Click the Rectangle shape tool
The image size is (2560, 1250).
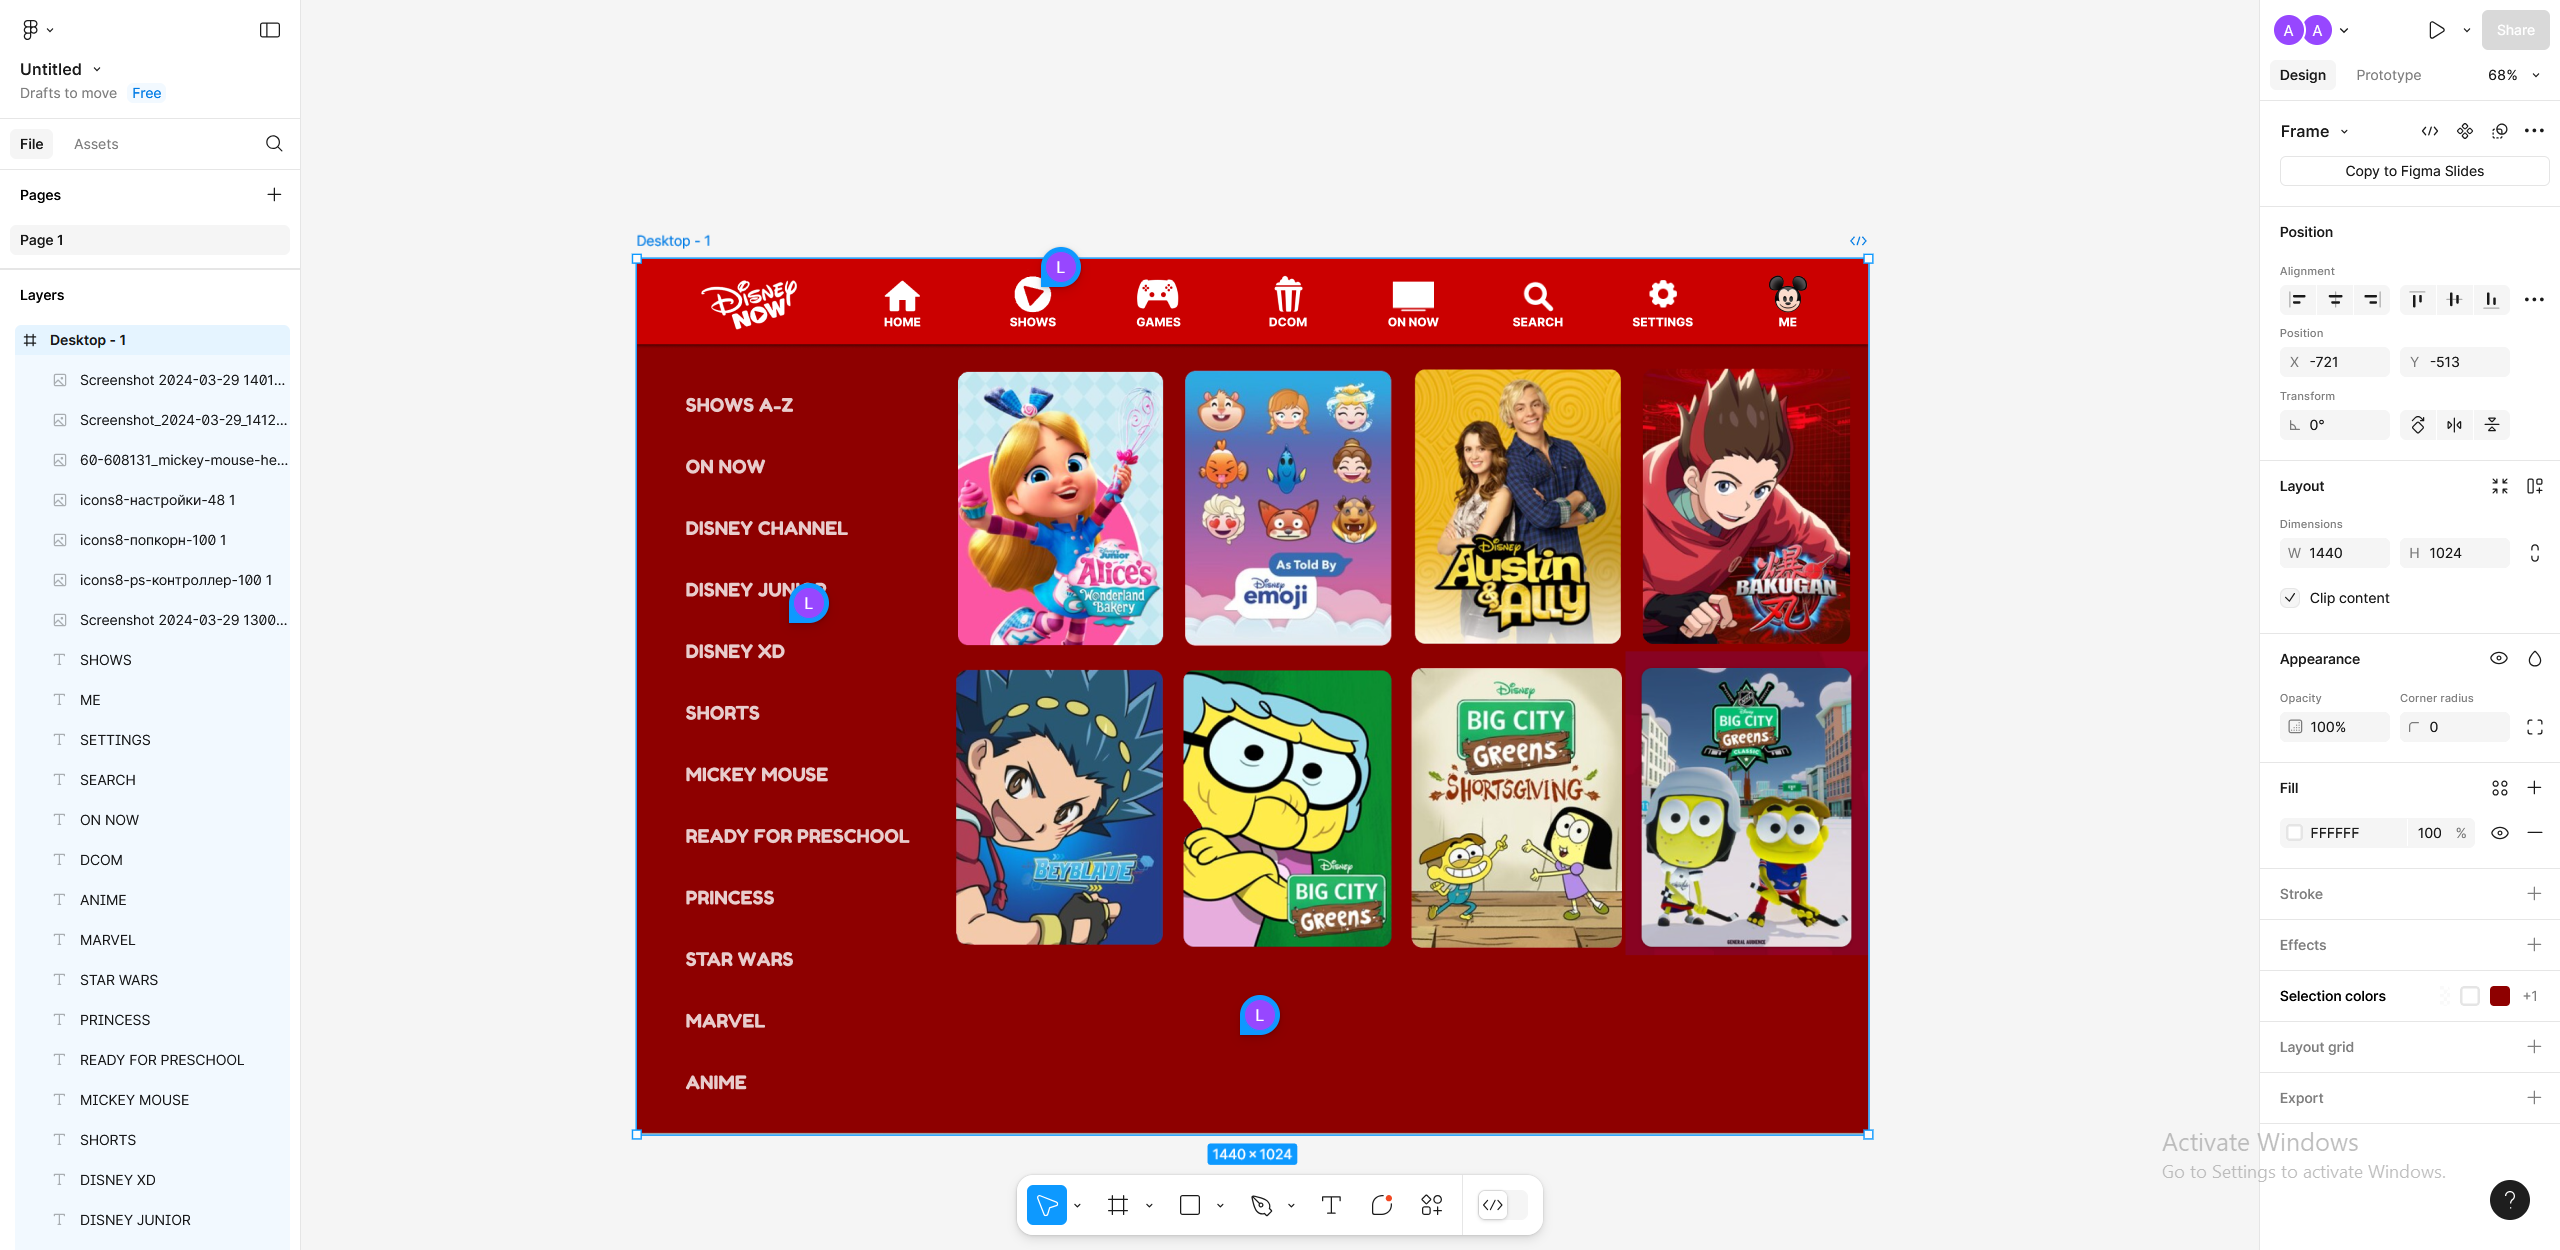1189,1205
